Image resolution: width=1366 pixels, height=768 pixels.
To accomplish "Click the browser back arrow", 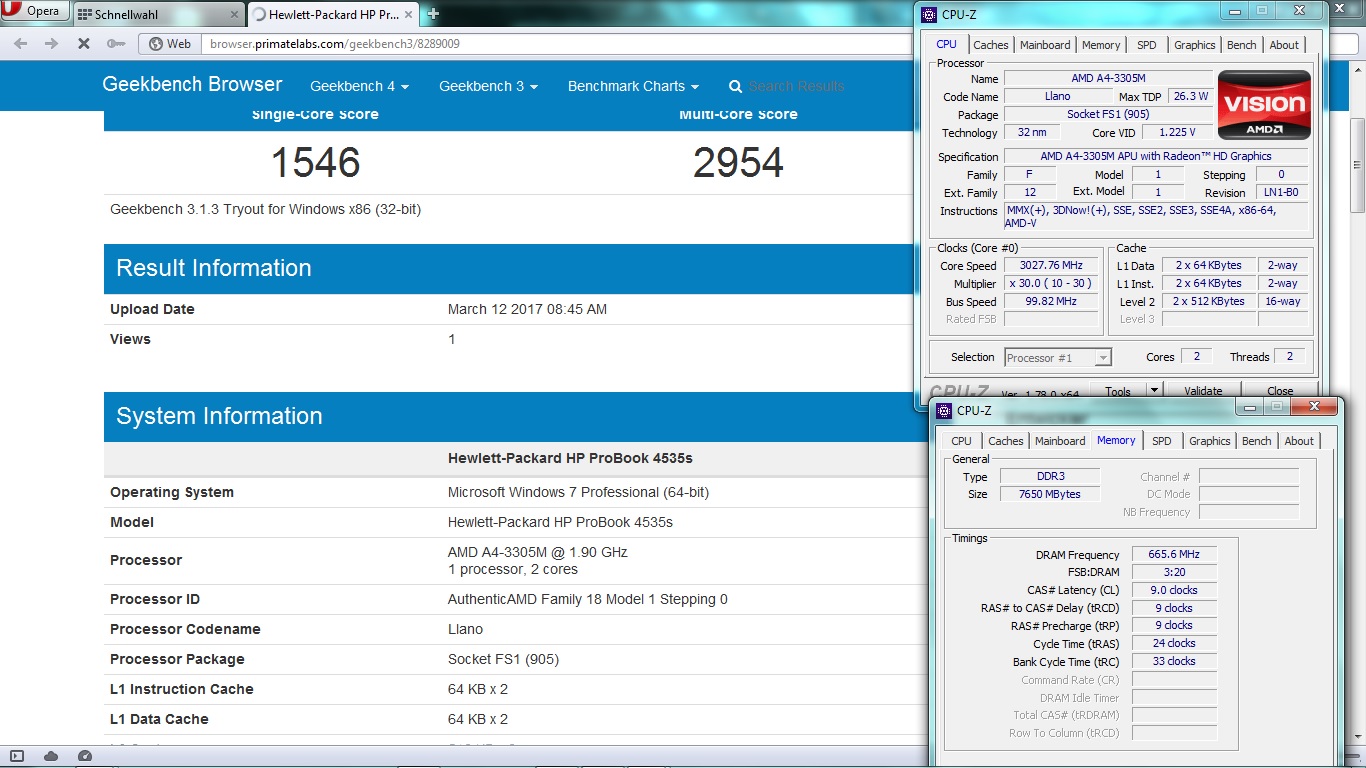I will pyautogui.click(x=20, y=44).
